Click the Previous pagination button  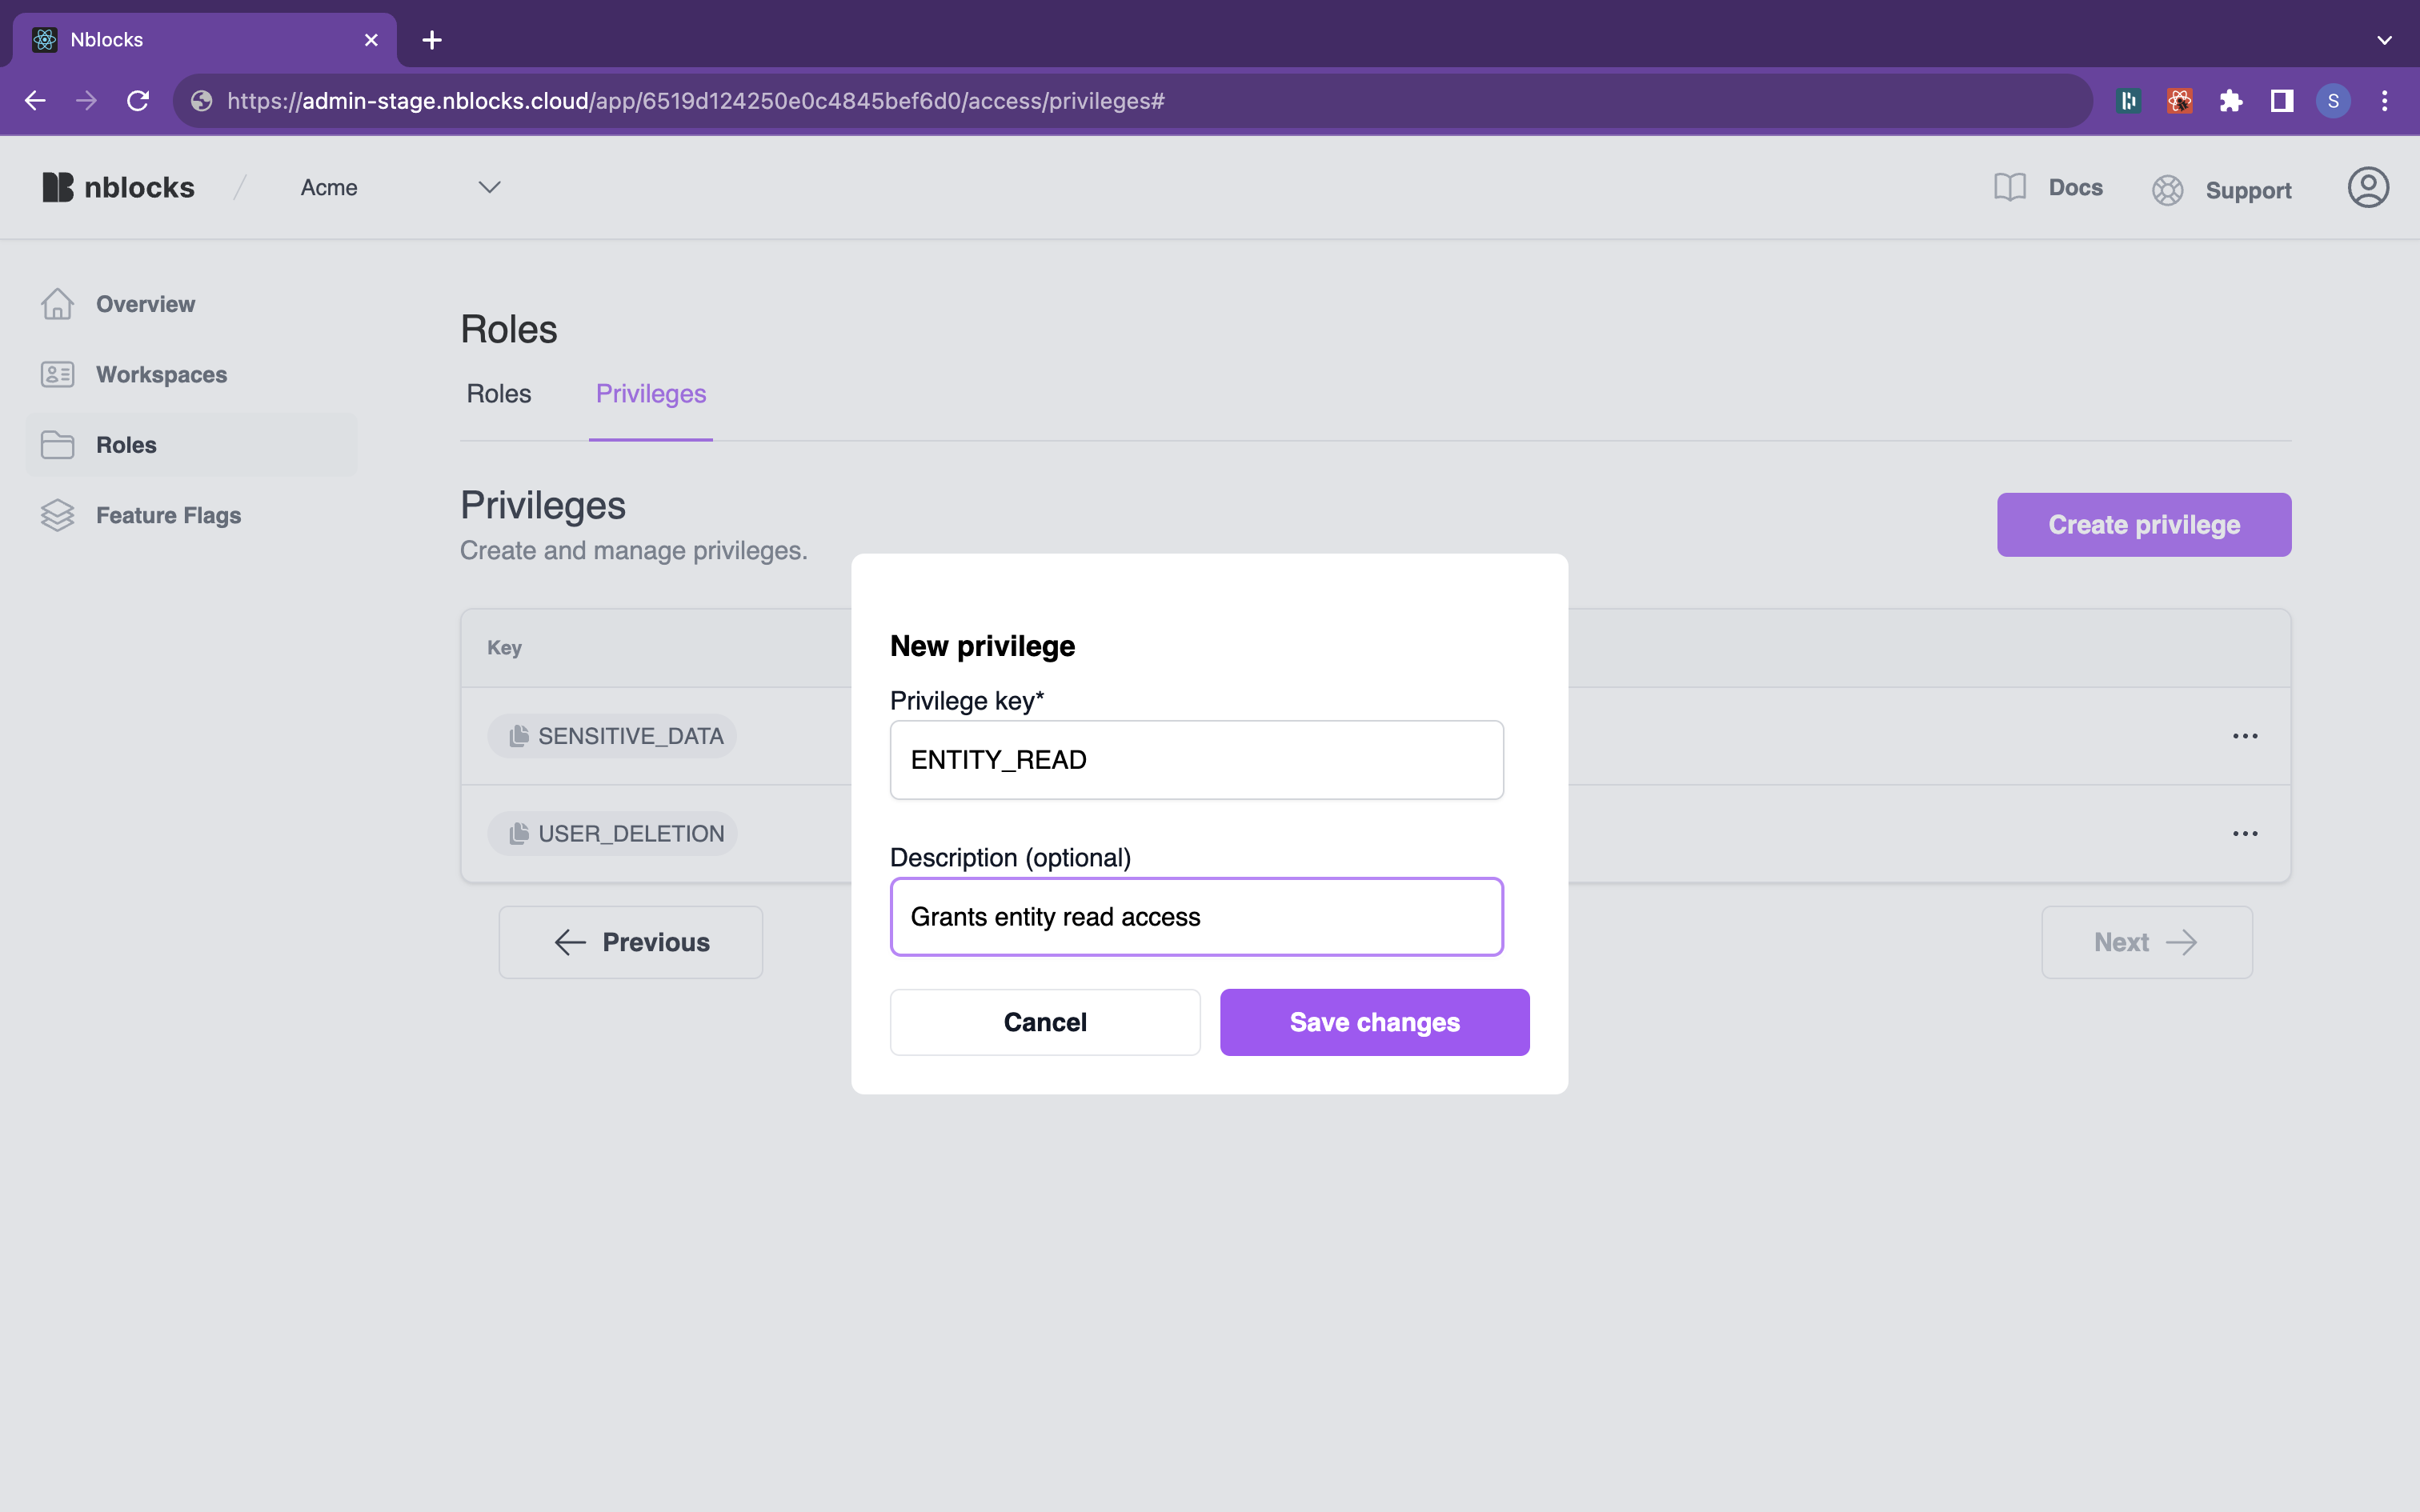pyautogui.click(x=634, y=941)
